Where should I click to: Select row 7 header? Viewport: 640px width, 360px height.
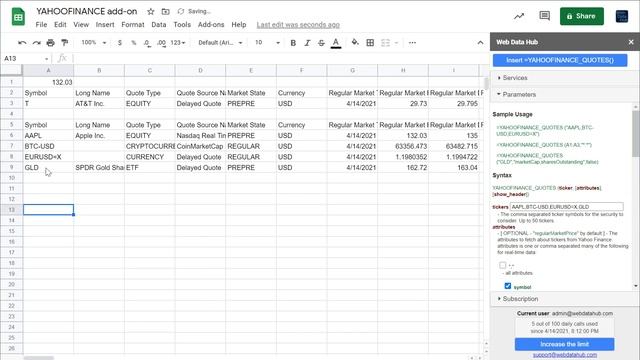11,146
